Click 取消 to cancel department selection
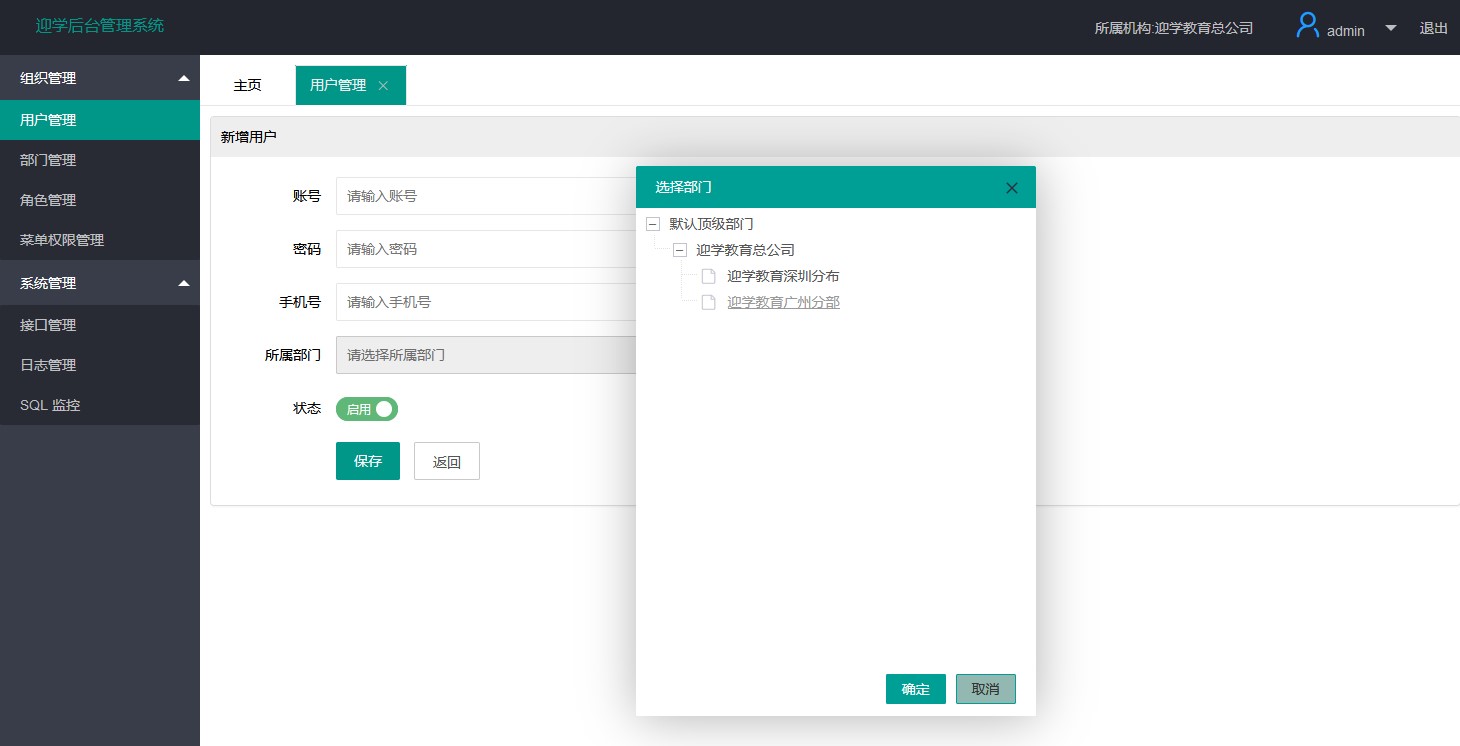This screenshot has height=746, width=1460. (985, 689)
